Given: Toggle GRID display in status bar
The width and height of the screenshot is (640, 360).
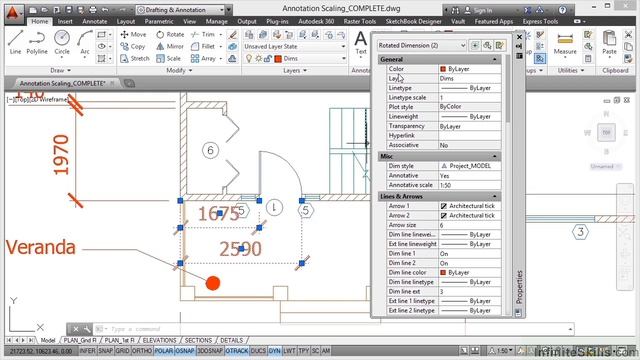Looking at the screenshot, I should 122,351.
